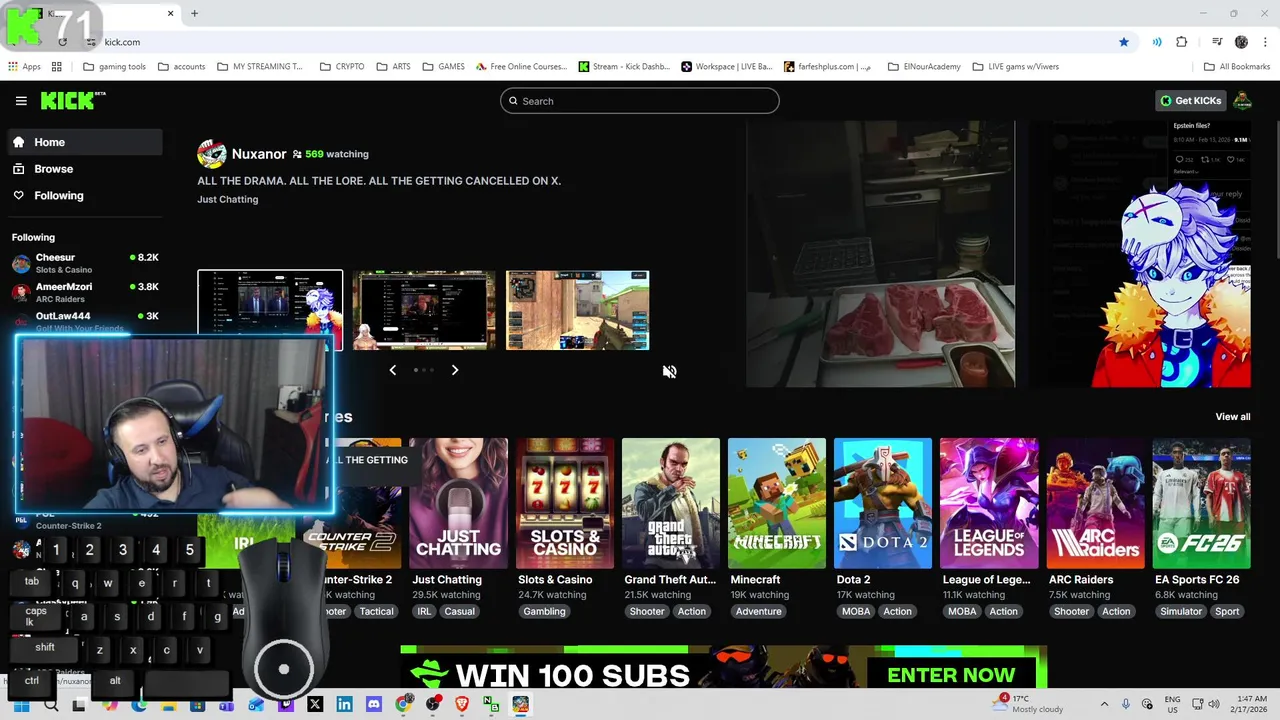This screenshot has height=720, width=1280.
Task: Open Twitch icon in the taskbar
Action: (286, 704)
